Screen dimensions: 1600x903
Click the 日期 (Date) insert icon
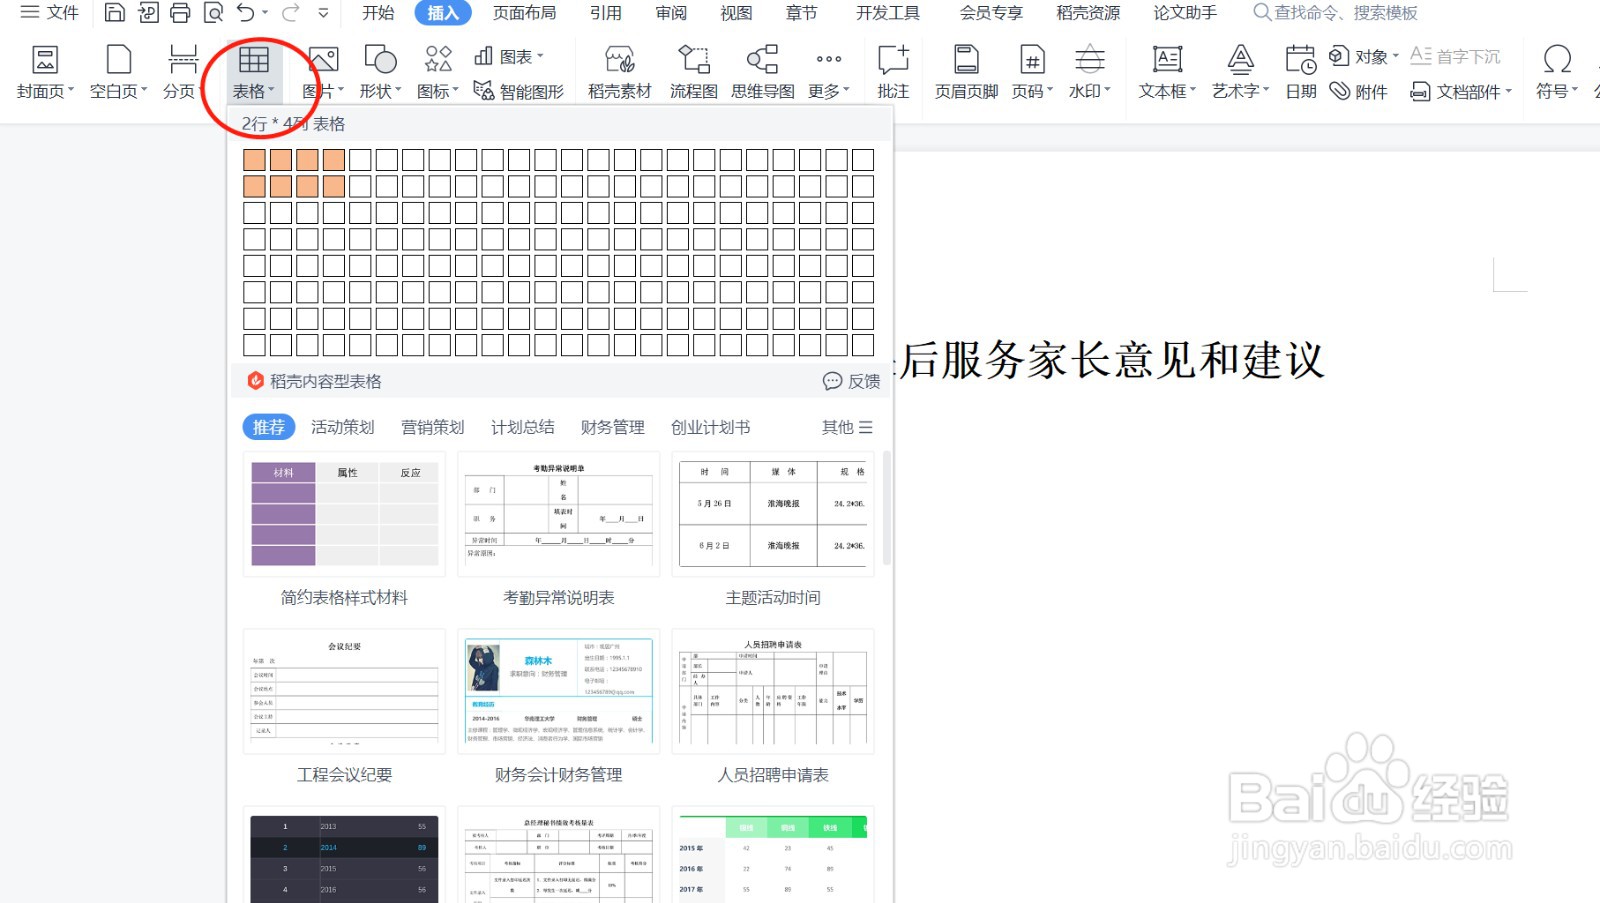(1298, 70)
